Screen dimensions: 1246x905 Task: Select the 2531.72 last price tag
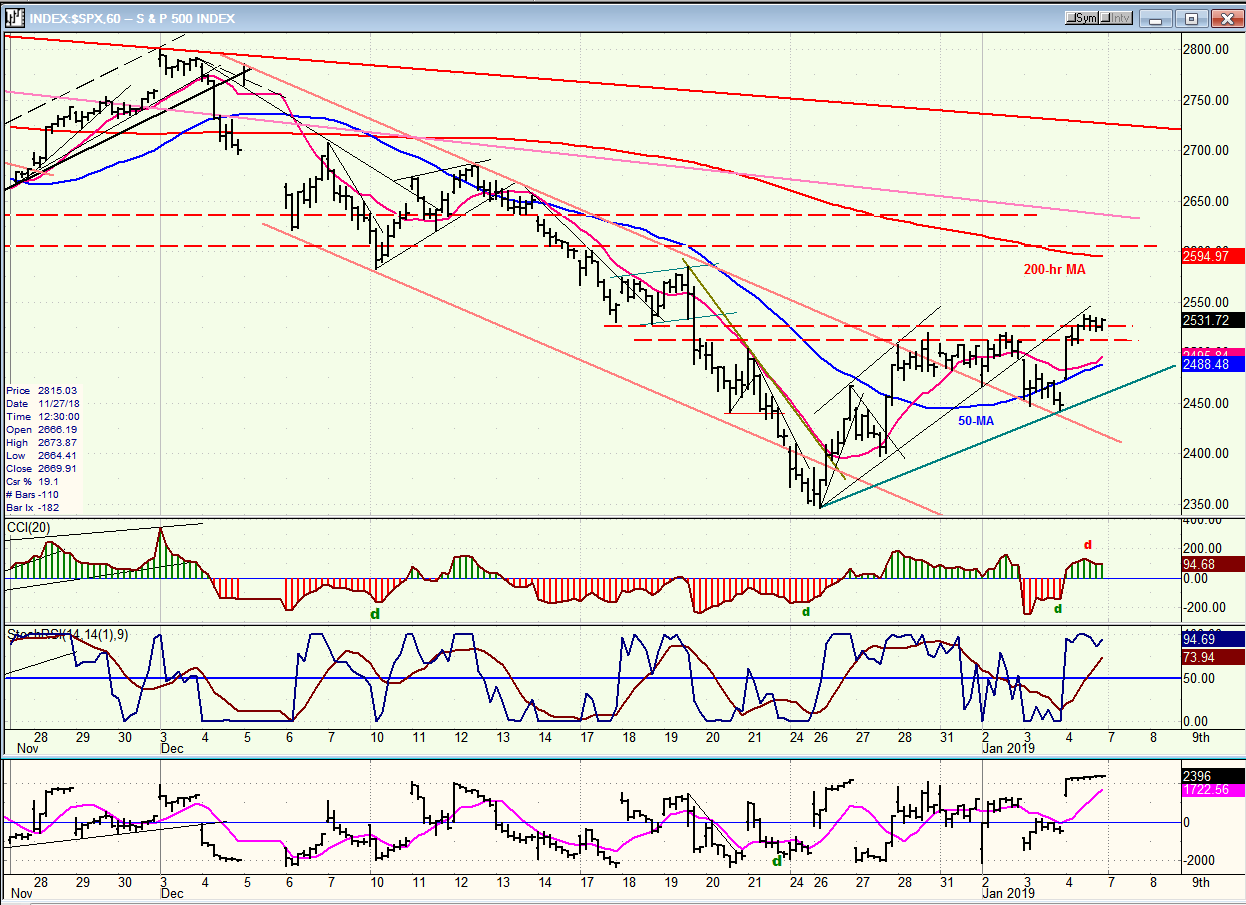[1212, 320]
